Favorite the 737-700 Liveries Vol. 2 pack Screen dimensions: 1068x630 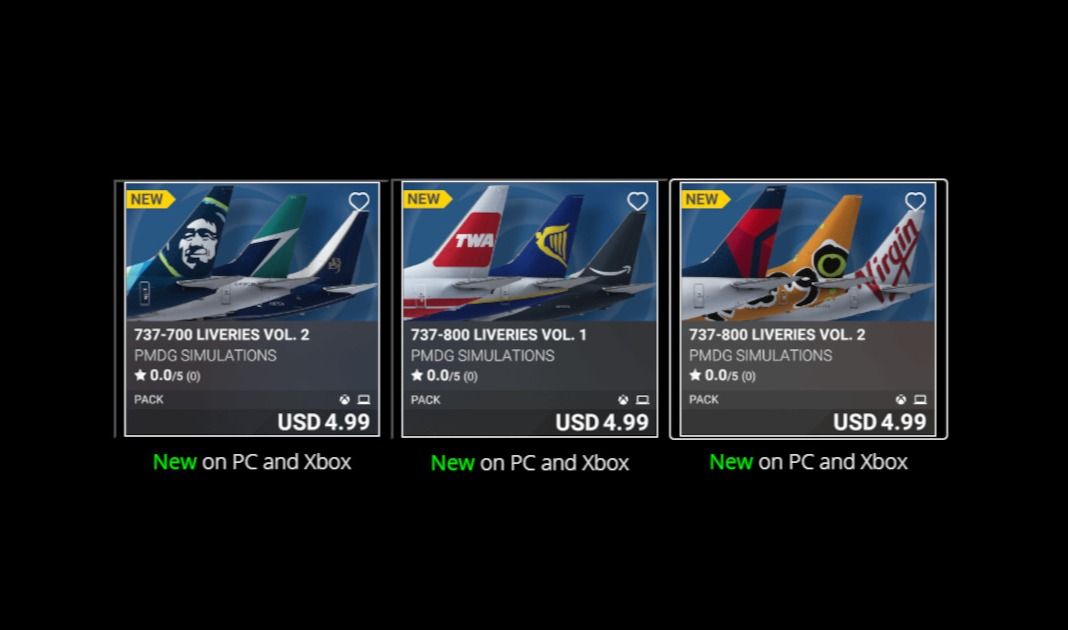pyautogui.click(x=359, y=202)
